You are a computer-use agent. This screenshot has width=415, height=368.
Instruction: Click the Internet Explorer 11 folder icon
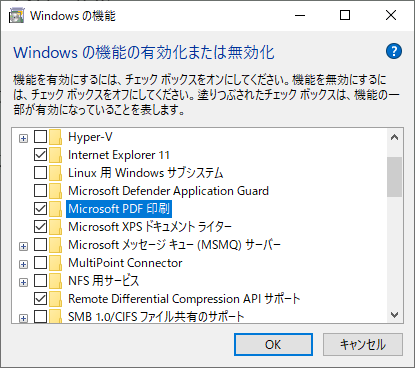tap(55, 155)
